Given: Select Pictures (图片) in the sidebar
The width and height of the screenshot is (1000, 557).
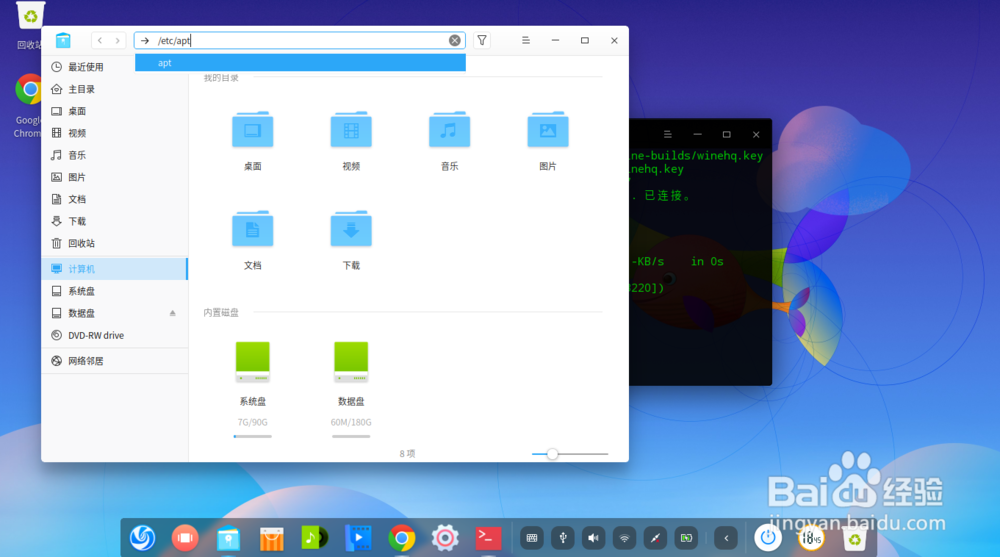Looking at the screenshot, I should (115, 177).
